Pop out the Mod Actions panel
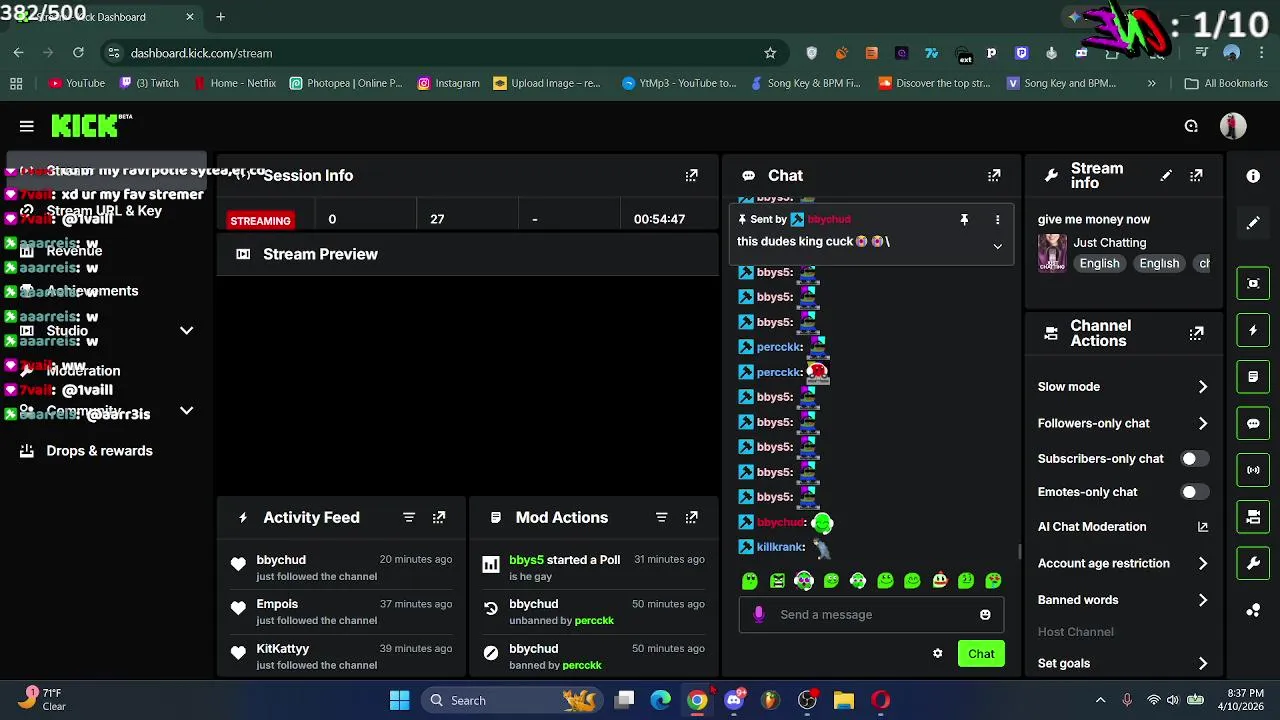1280x720 pixels. click(691, 517)
